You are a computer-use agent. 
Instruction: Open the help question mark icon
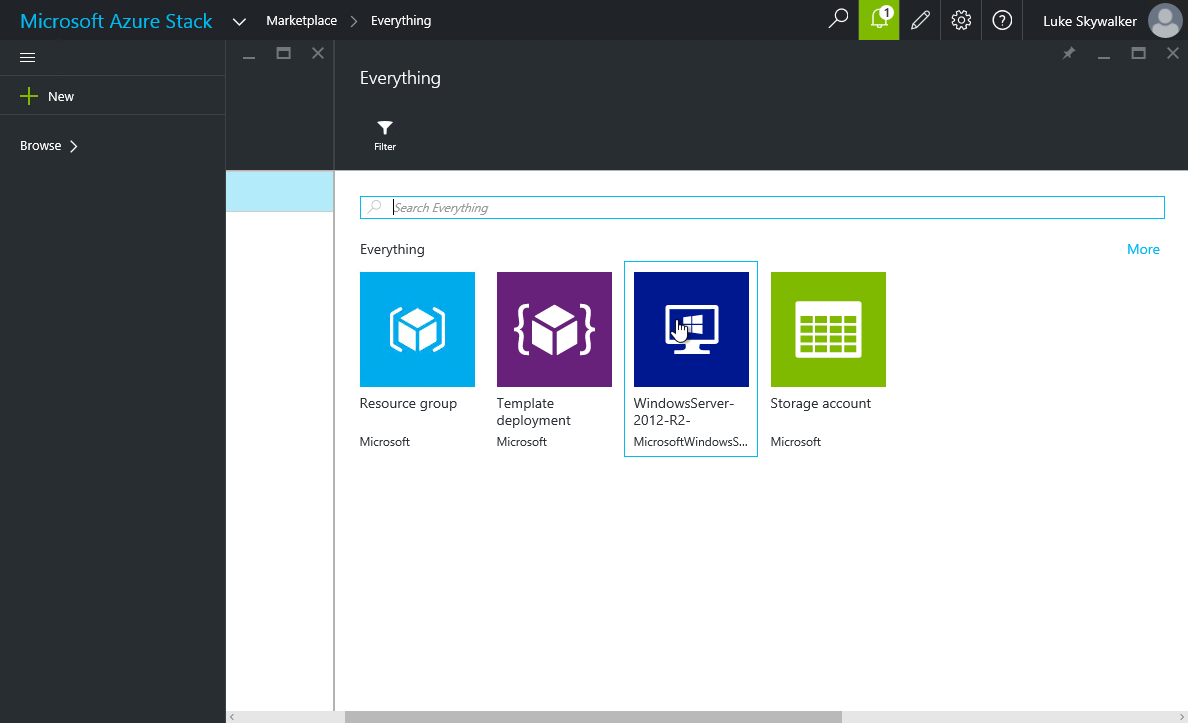[x=1002, y=20]
